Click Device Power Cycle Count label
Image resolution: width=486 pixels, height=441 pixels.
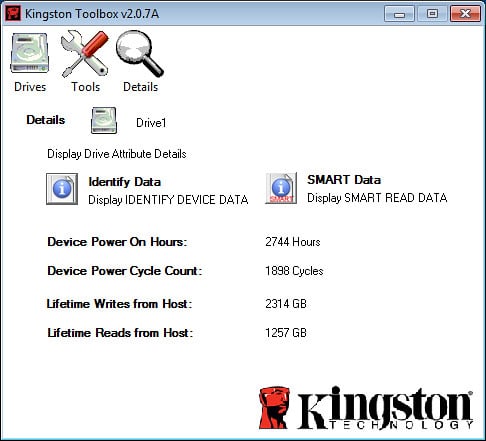coord(125,271)
